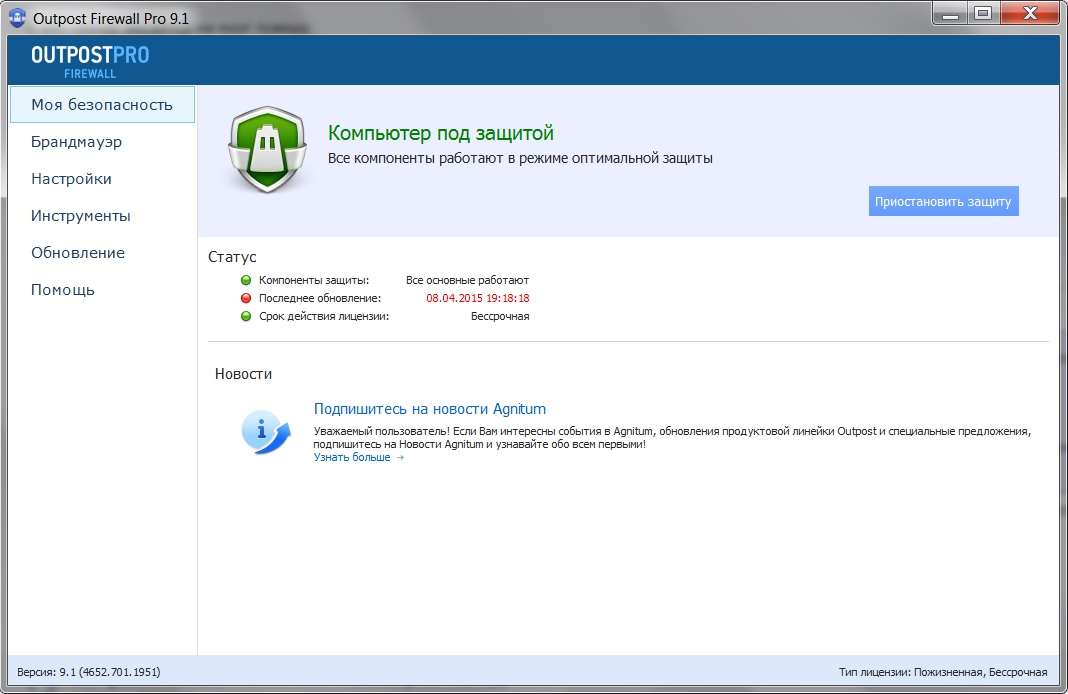Click Все основные работают status value
The image size is (1068, 694).
click(x=467, y=280)
